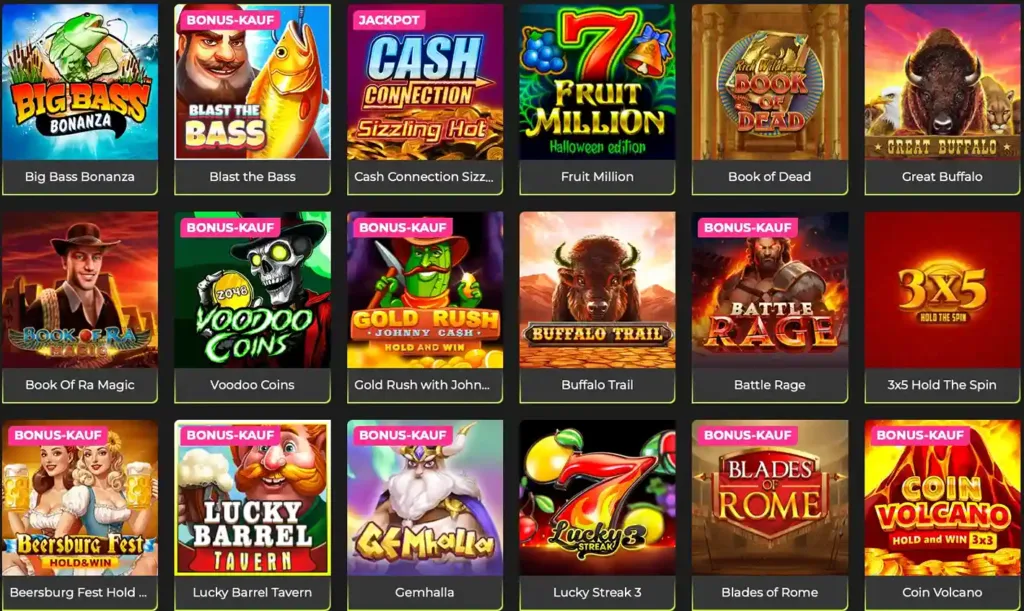Viewport: 1024px width, 611px height.
Task: Launch Blast the Bass slot artwork
Action: (252, 82)
